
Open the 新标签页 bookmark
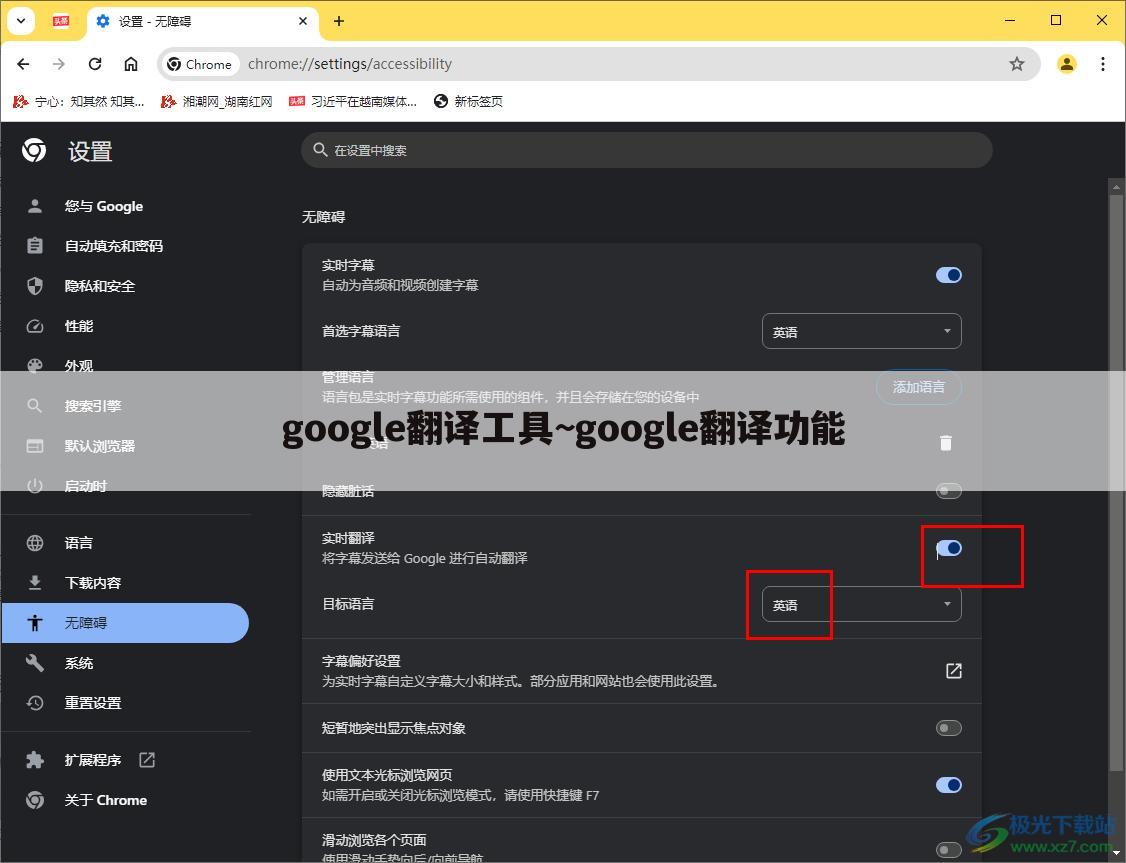point(468,101)
